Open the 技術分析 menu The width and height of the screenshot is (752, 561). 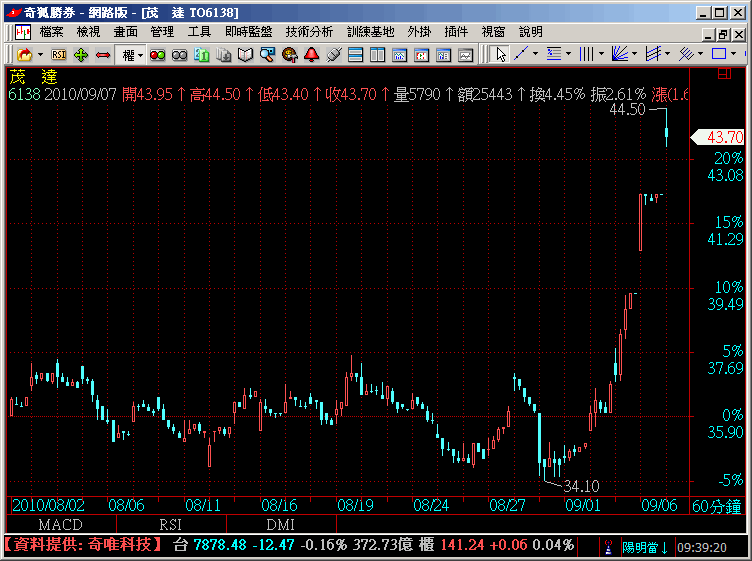[x=308, y=32]
